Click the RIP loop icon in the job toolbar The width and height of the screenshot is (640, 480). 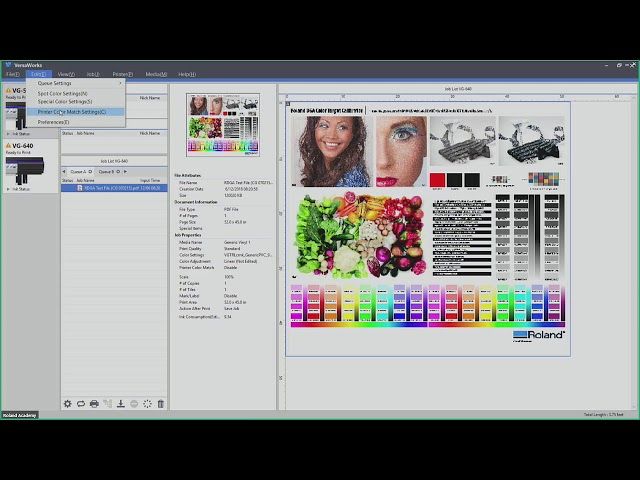[81, 404]
